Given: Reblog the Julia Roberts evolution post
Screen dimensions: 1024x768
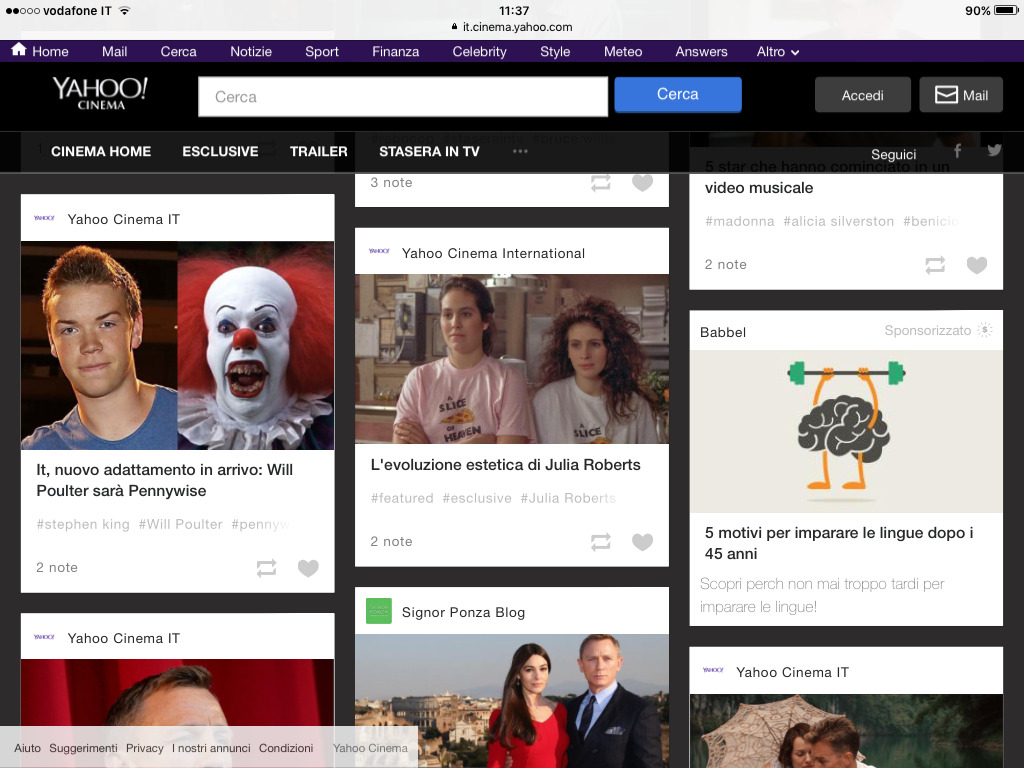Looking at the screenshot, I should click(x=600, y=542).
